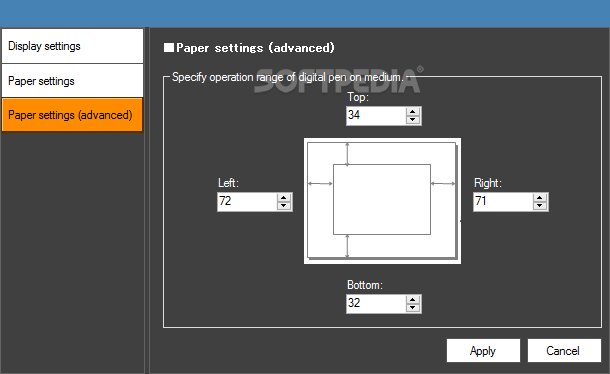Click the paper margin preview diagram

coord(382,201)
